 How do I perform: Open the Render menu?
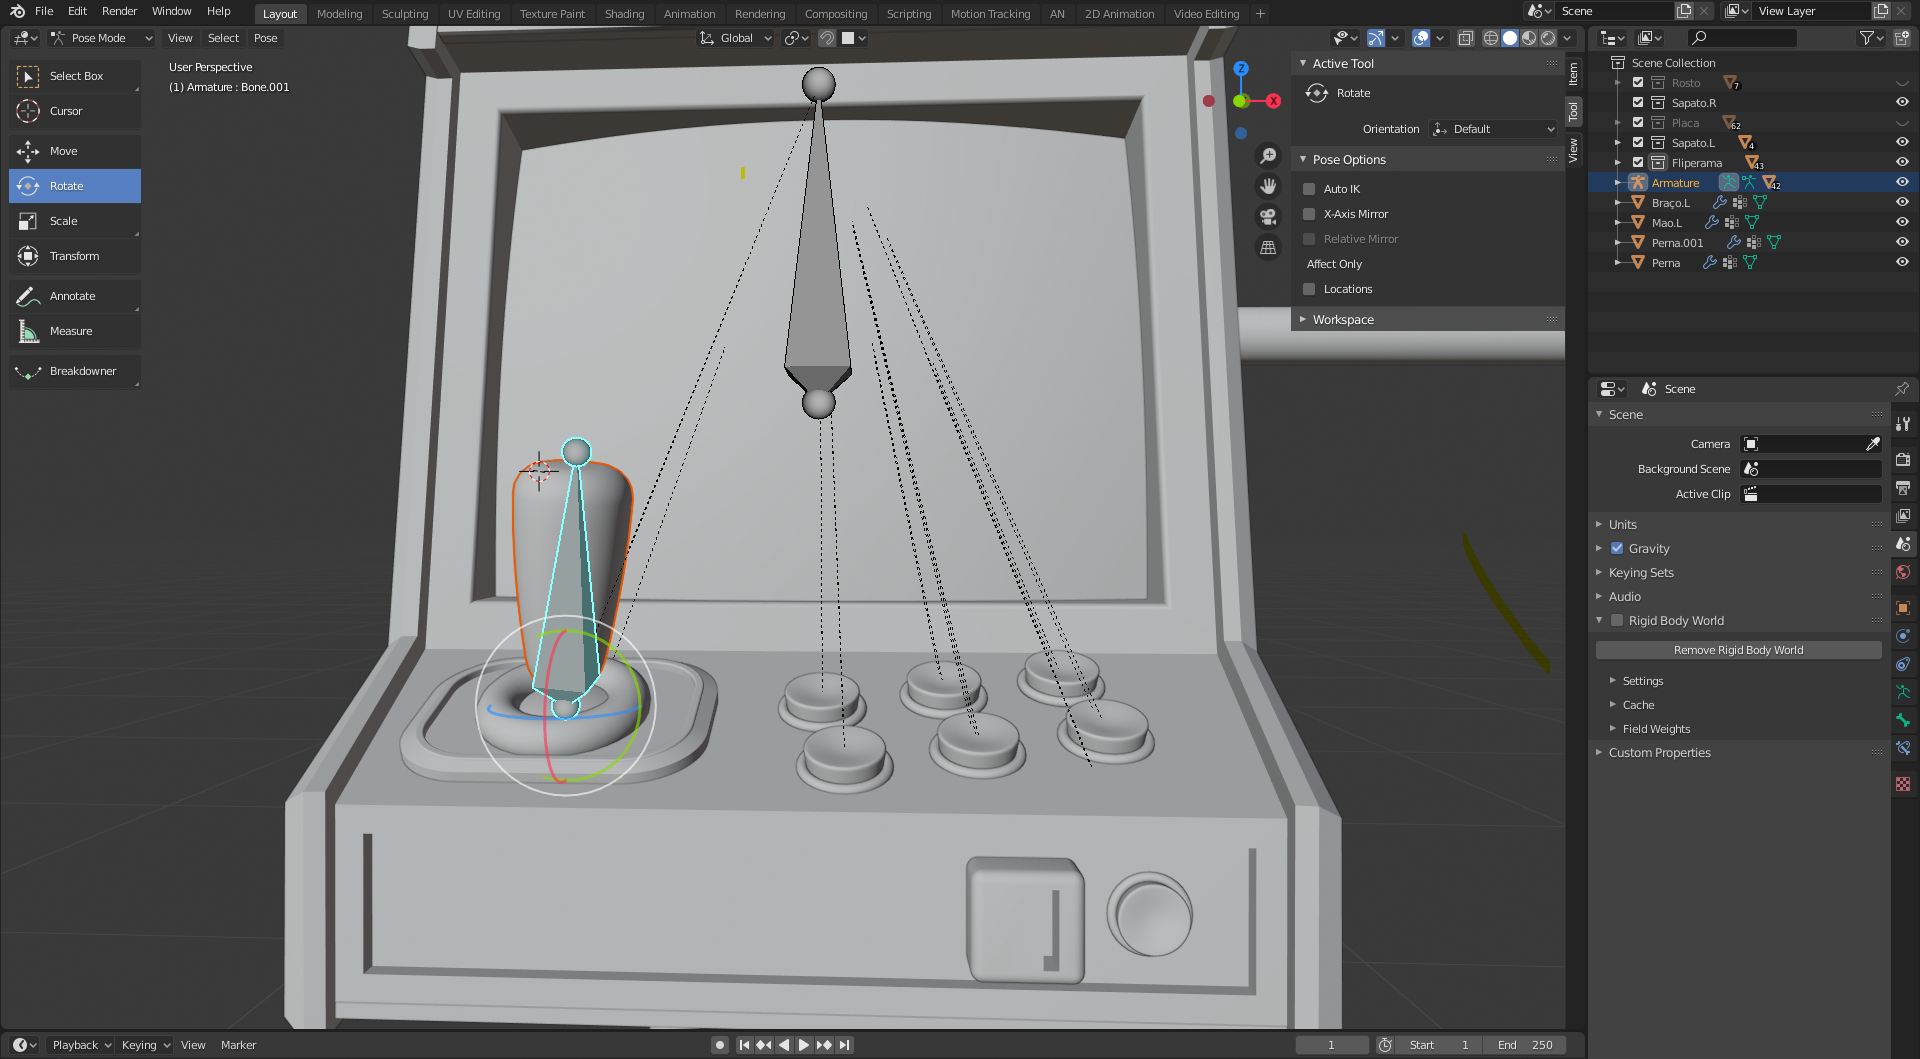click(119, 11)
